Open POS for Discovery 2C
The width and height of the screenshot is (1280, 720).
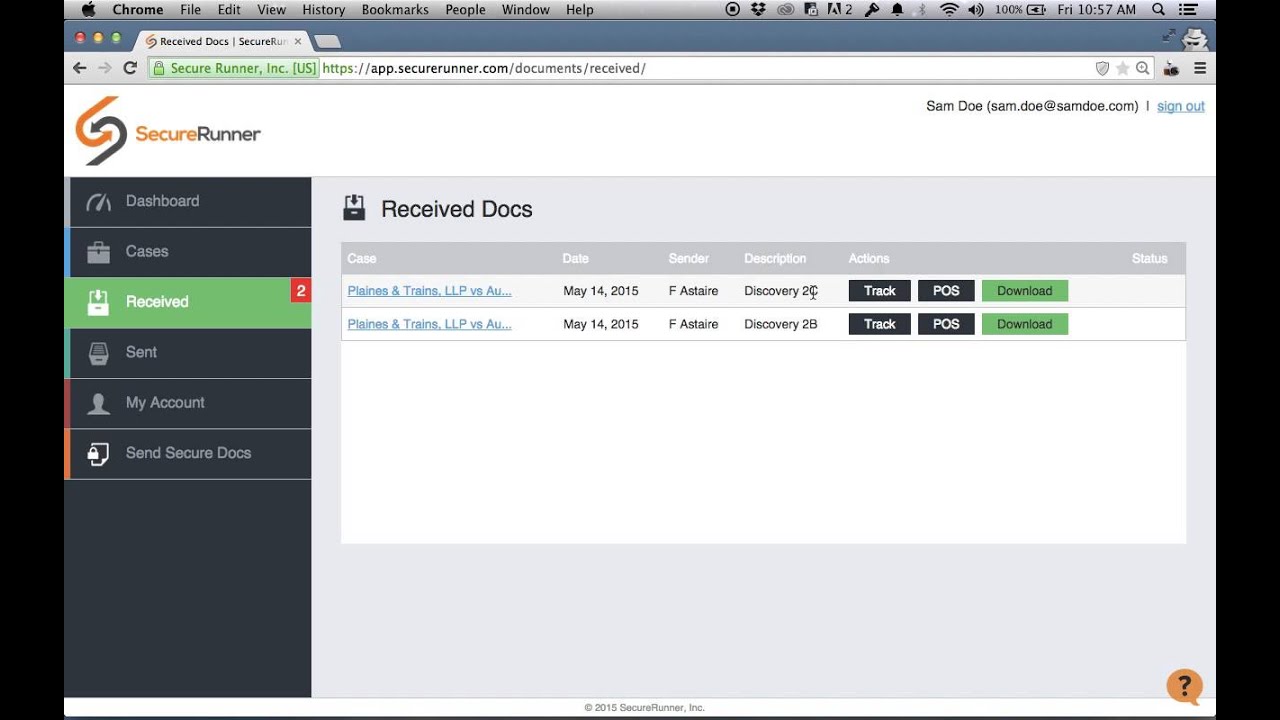pyautogui.click(x=946, y=291)
